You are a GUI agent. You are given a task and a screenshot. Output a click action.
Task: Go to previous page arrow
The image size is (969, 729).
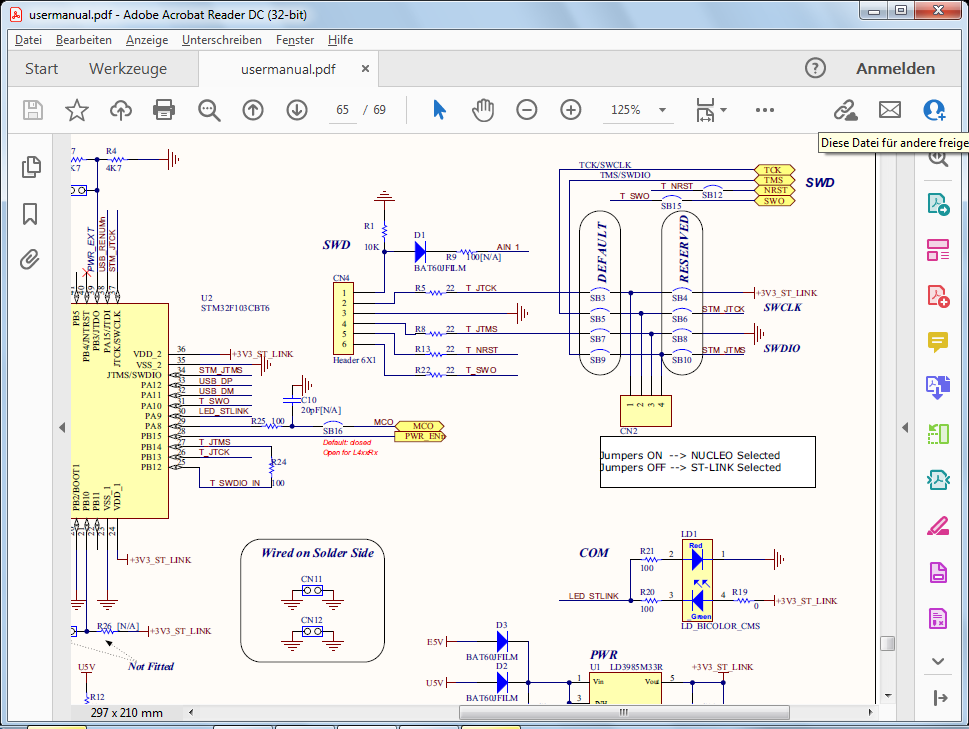point(253,110)
